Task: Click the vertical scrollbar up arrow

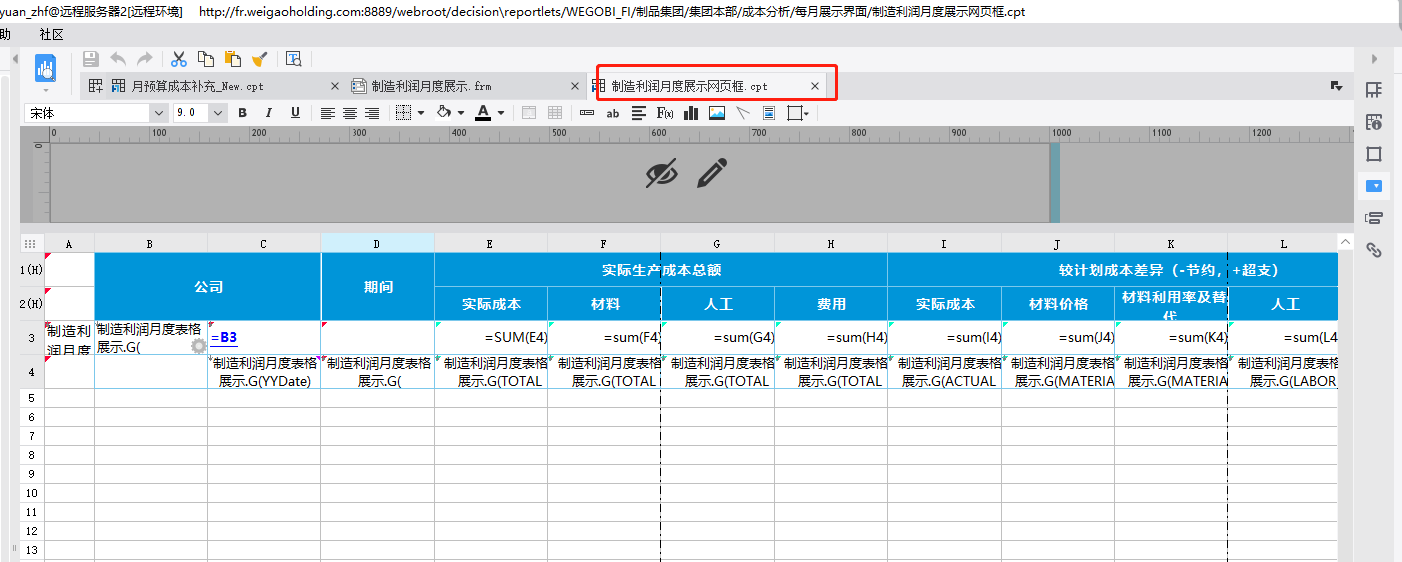Action: [x=1345, y=243]
